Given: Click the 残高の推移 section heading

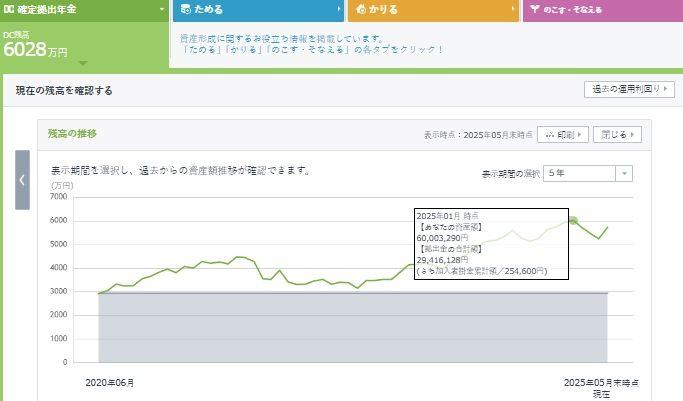Looking at the screenshot, I should tap(73, 133).
